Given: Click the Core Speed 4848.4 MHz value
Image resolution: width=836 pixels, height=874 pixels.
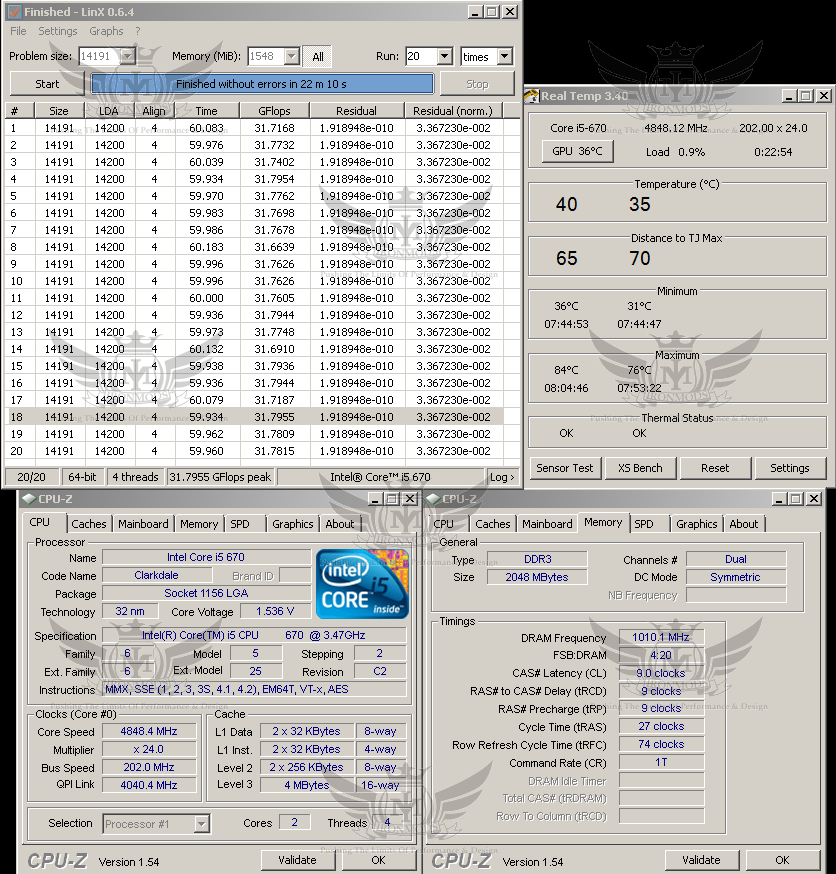Looking at the screenshot, I should (x=149, y=731).
